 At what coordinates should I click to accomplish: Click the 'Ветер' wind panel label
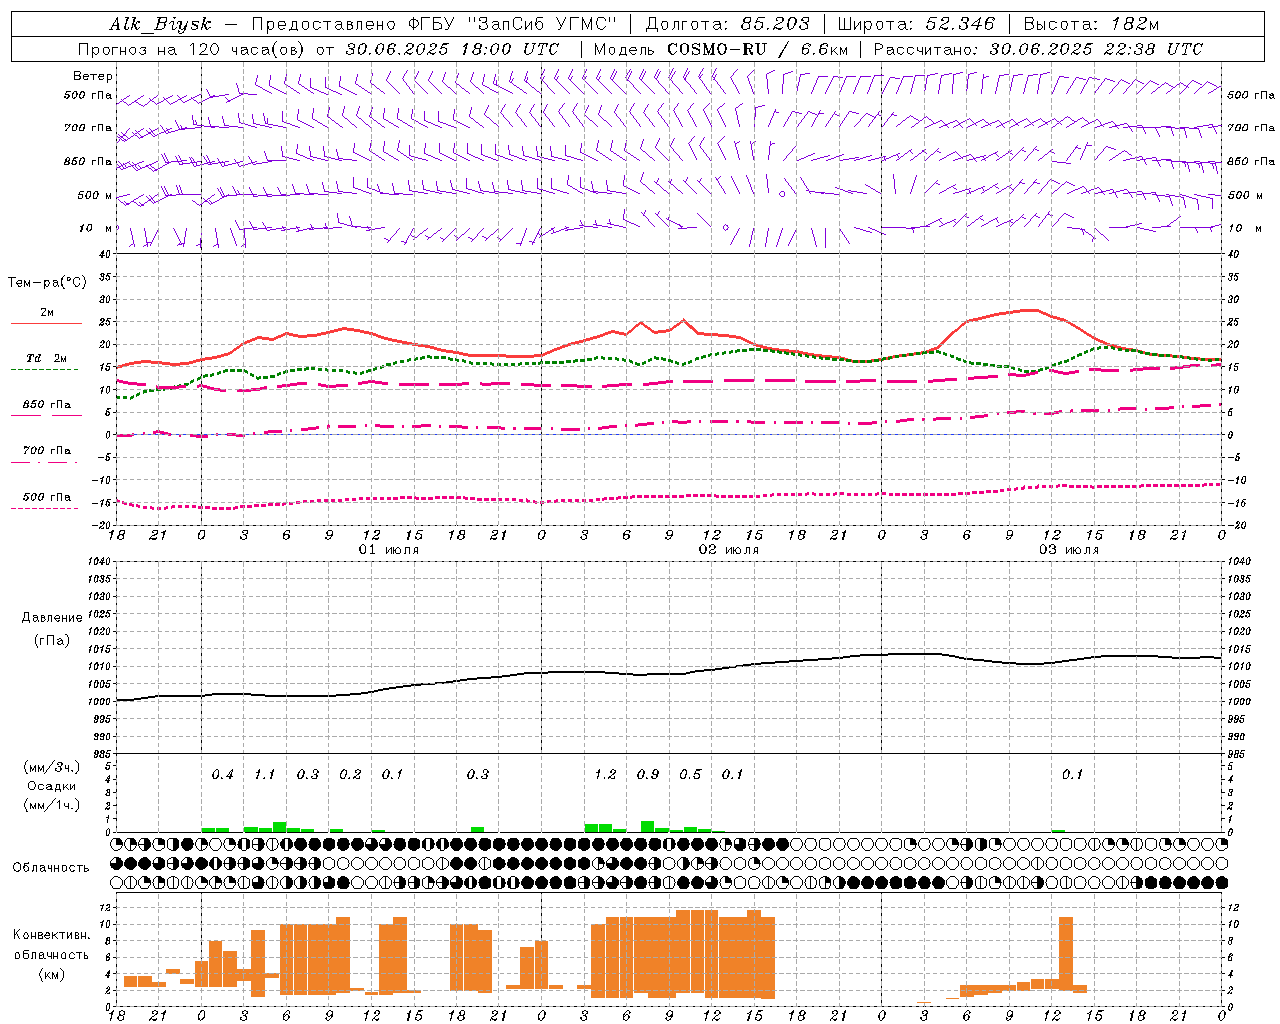[93, 76]
